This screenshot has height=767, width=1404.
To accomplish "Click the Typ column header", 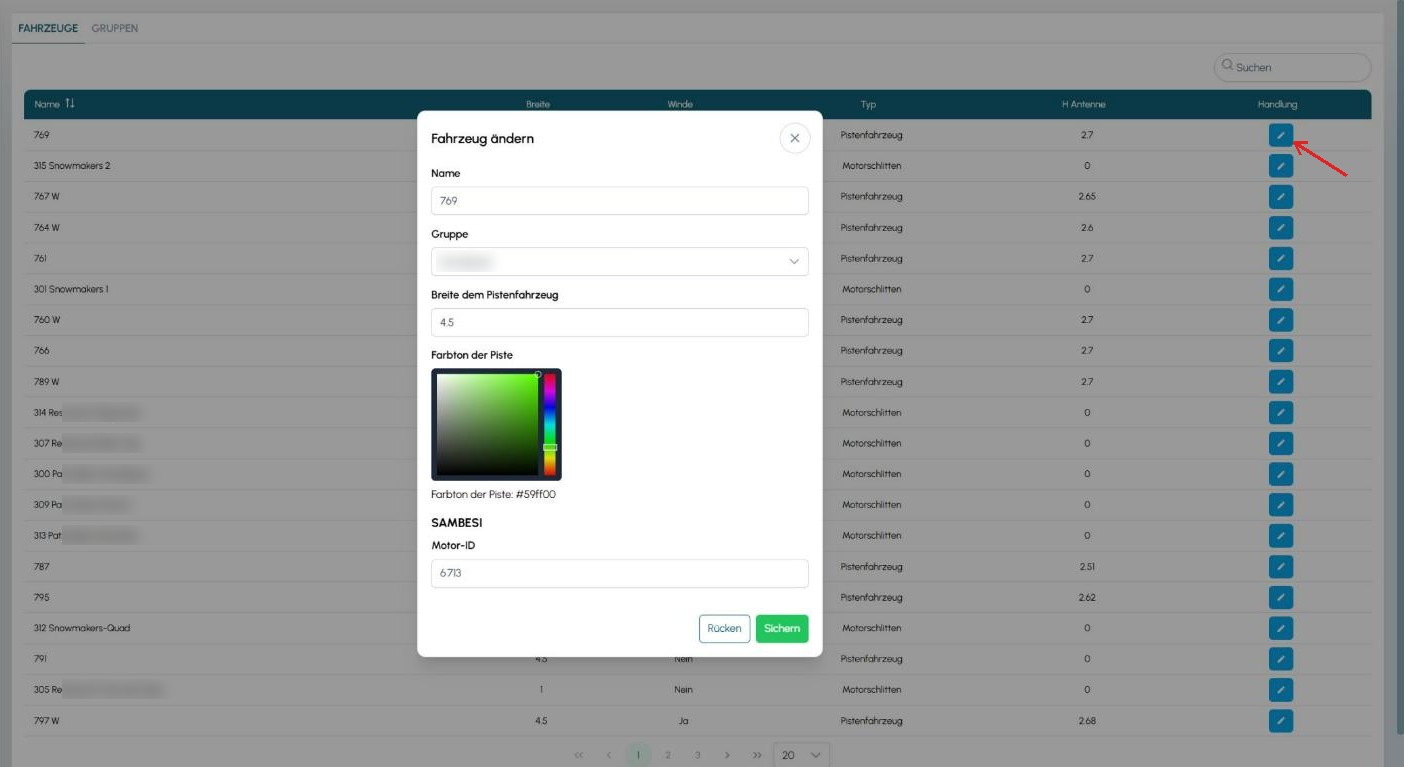I will (x=868, y=104).
